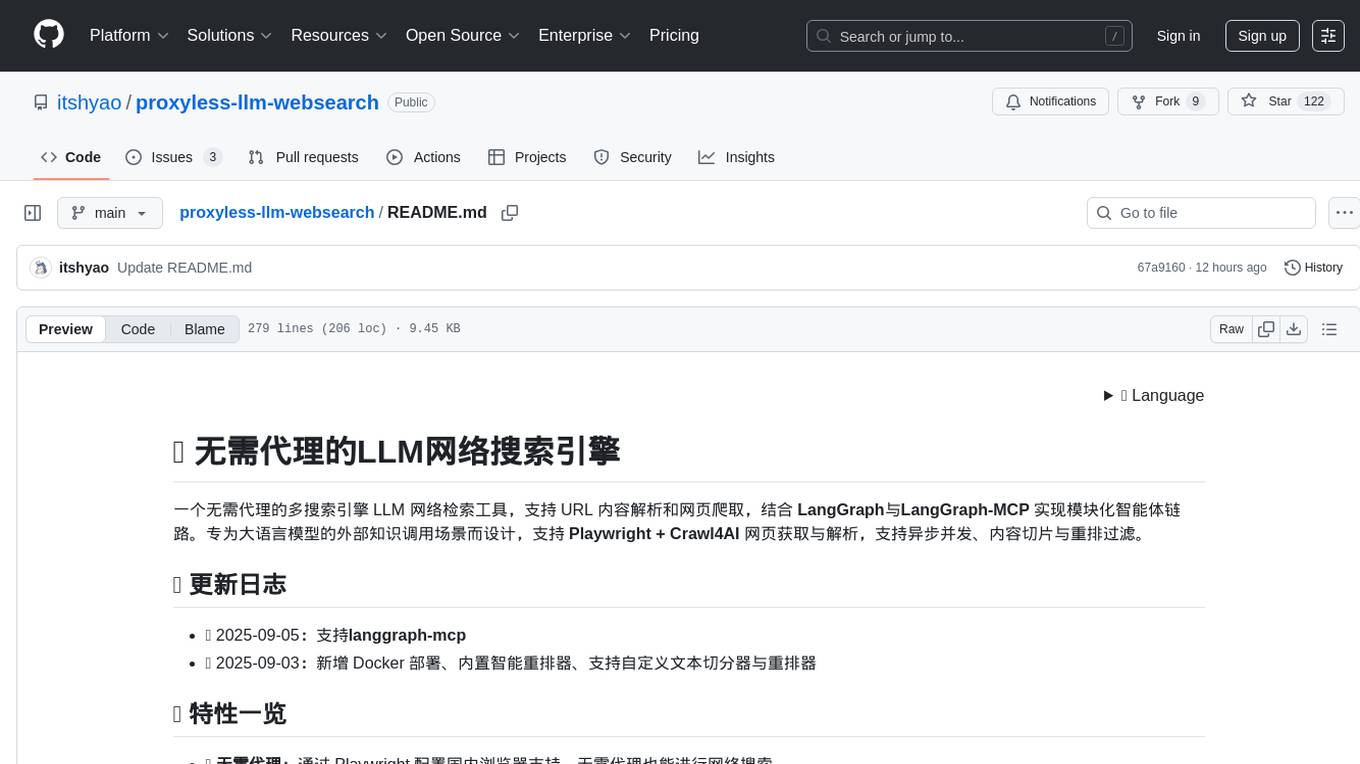
Task: Open commit 67a9160
Action: (x=1161, y=268)
